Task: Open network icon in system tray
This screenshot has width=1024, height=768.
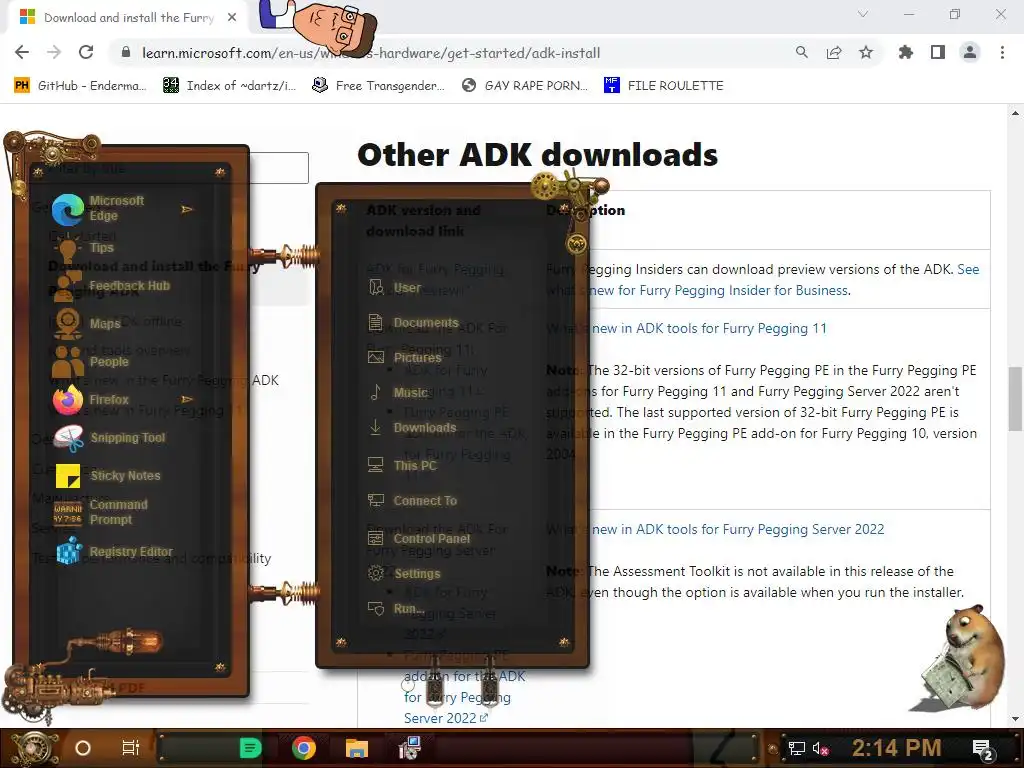Action: pyautogui.click(x=797, y=748)
